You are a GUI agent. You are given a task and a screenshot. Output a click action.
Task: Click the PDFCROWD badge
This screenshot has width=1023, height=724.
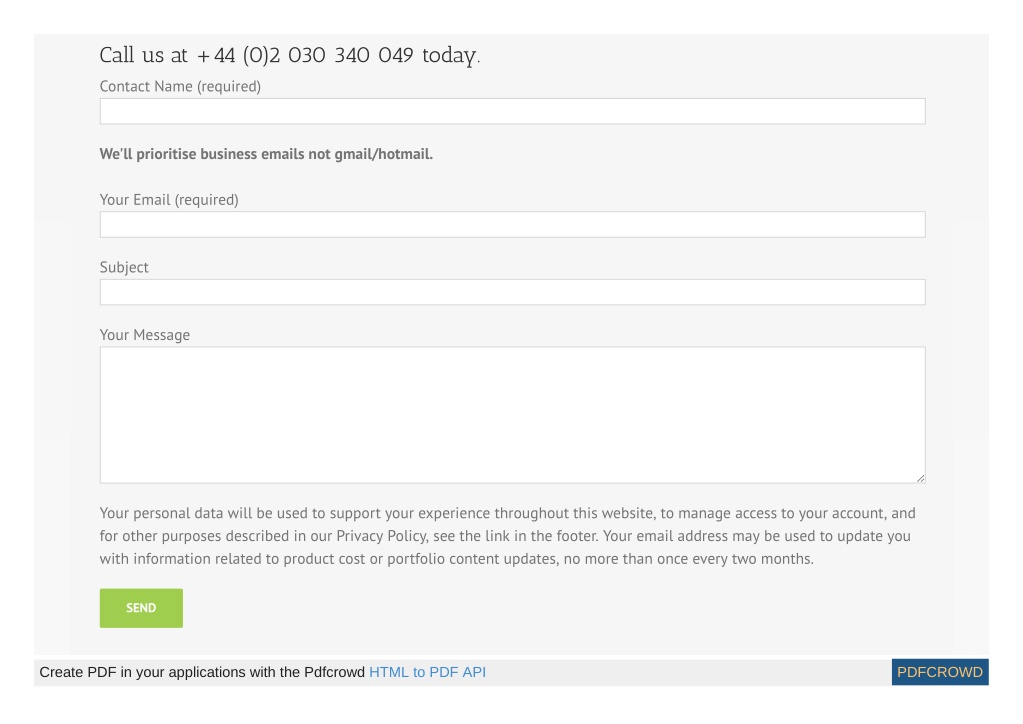tap(939, 672)
